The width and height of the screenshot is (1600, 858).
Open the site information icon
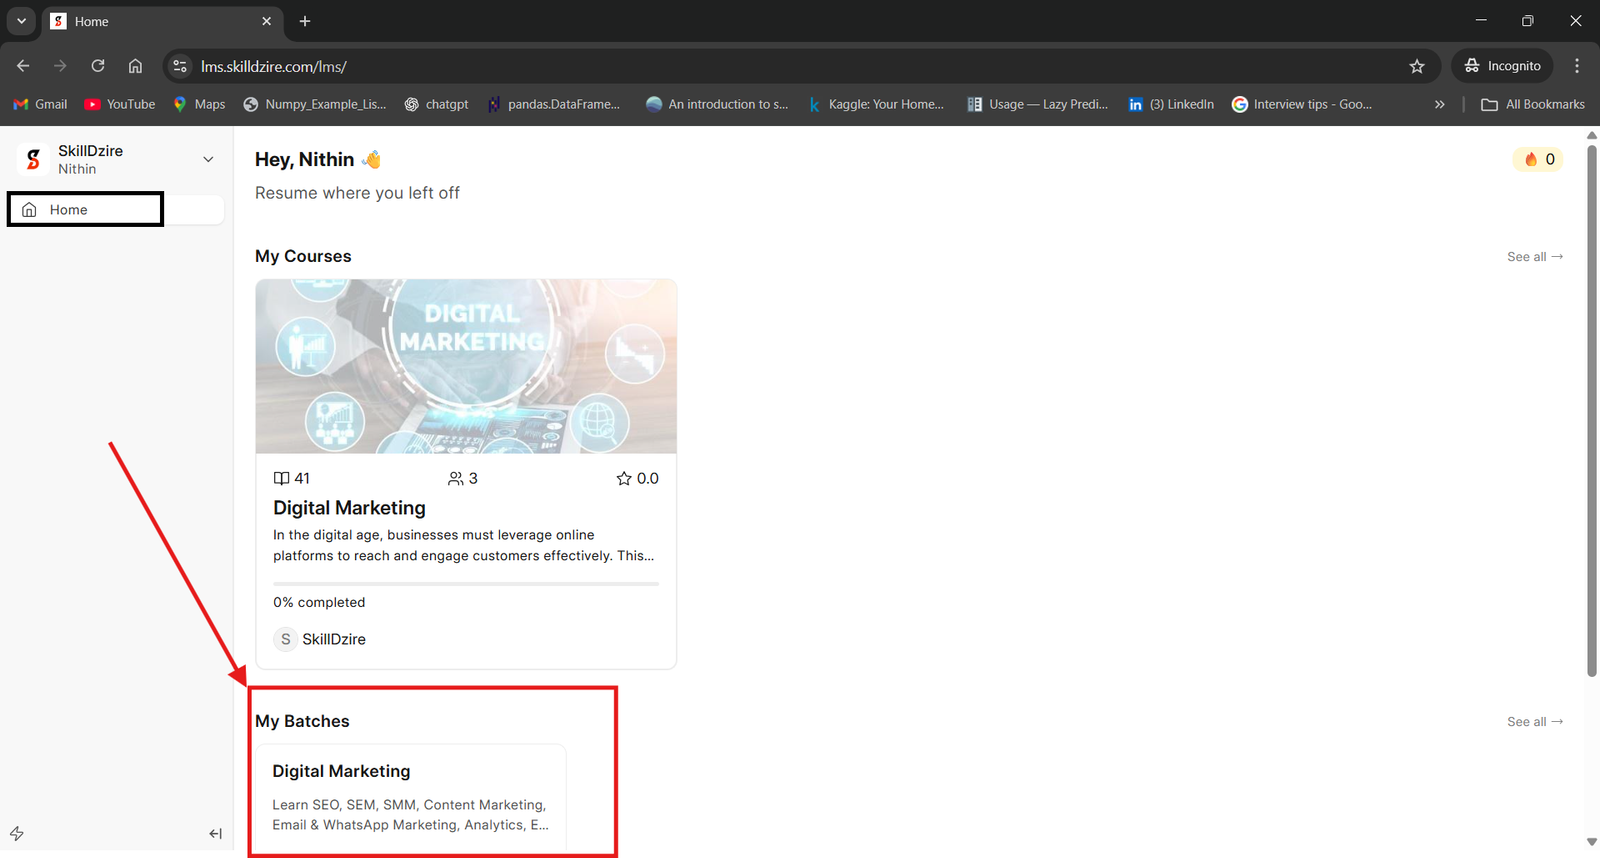click(x=180, y=66)
